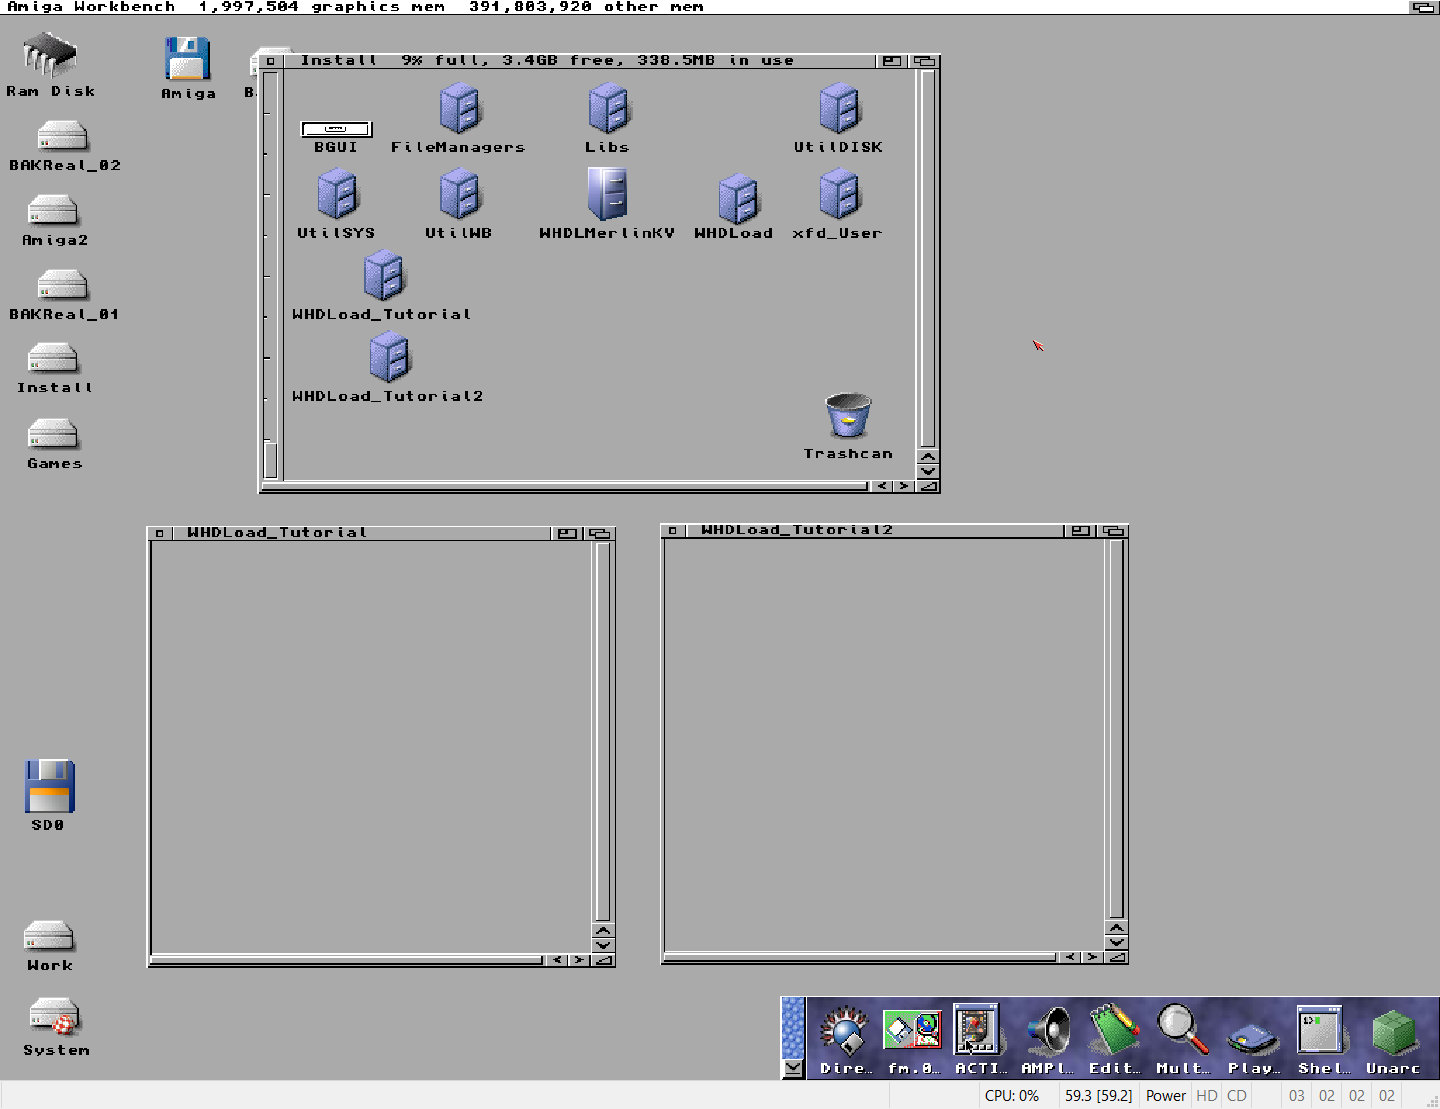Select the Games drive icon
The width and height of the screenshot is (1440, 1109).
point(53,434)
